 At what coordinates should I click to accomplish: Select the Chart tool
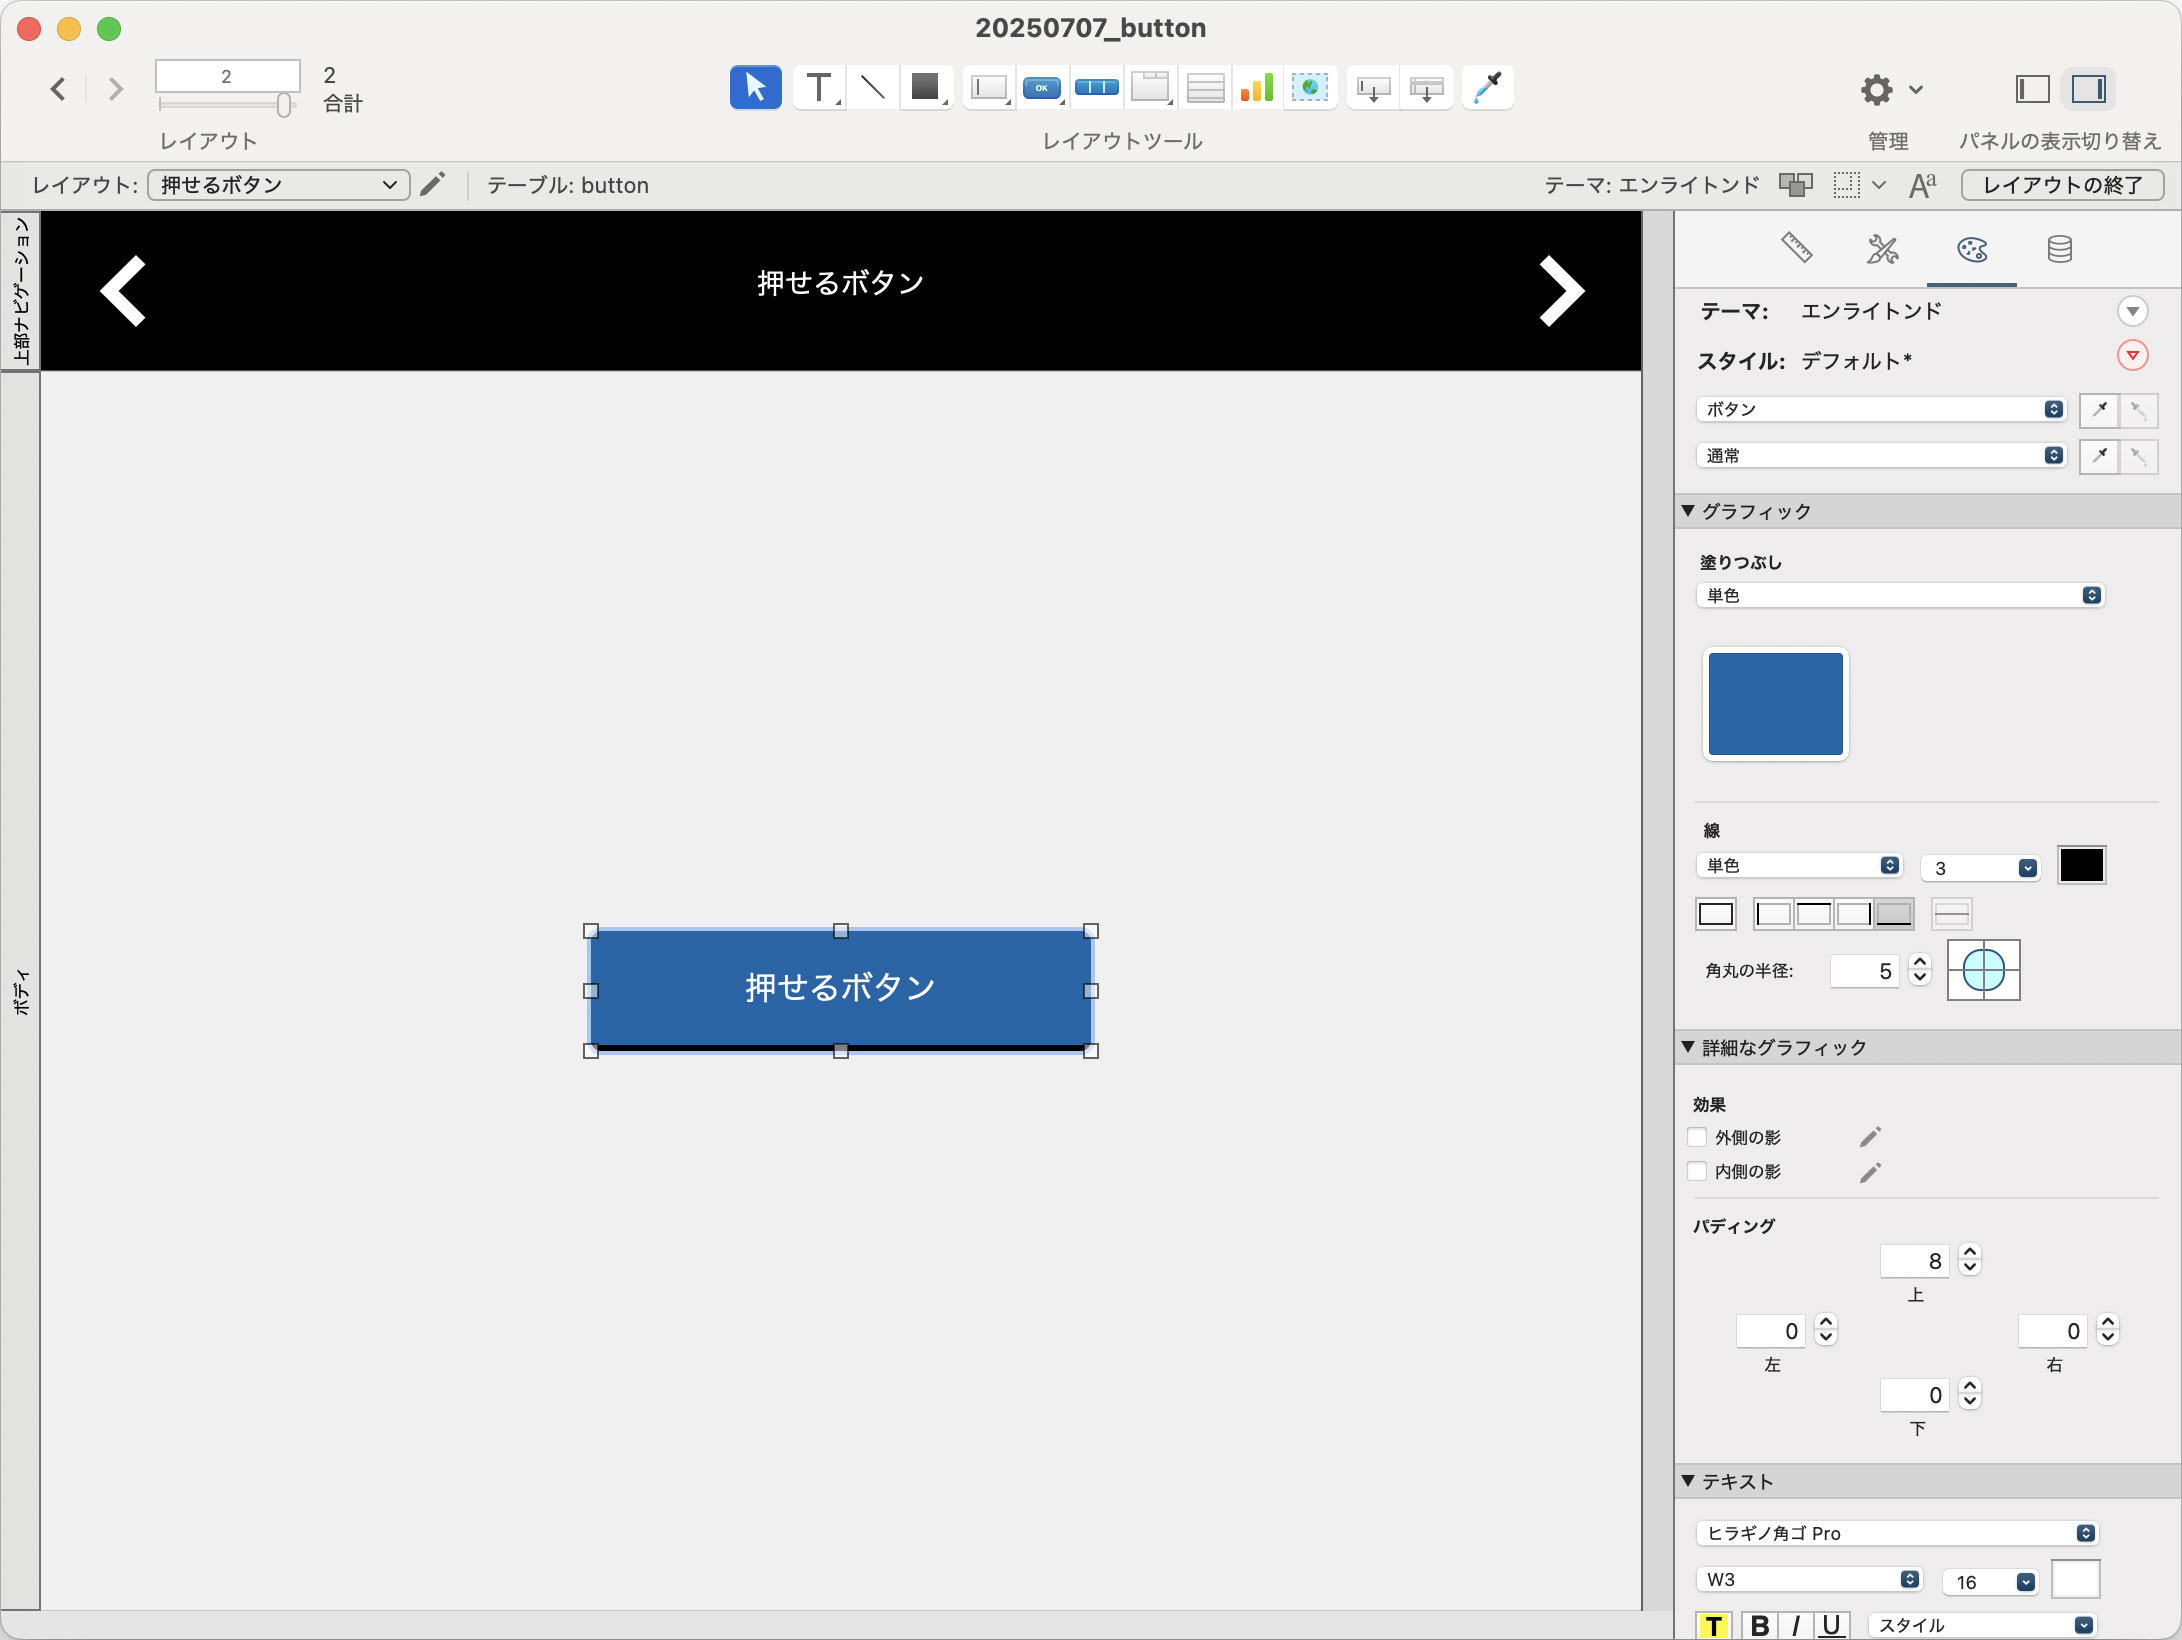1257,88
